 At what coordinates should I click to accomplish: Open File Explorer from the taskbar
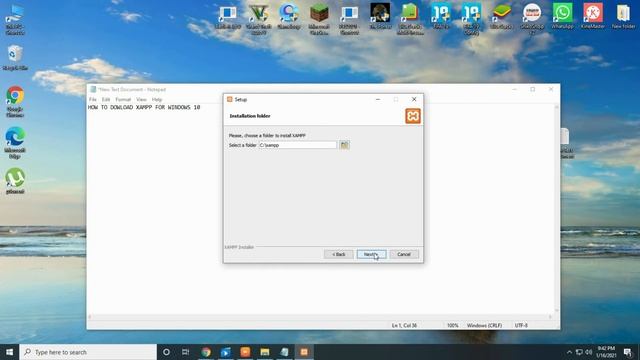point(264,352)
